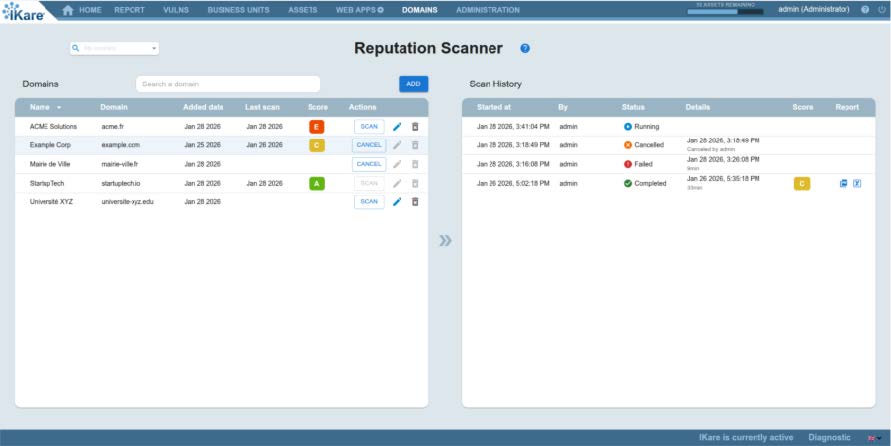
Task: Open the help icon in the top bar
Action: 865,10
